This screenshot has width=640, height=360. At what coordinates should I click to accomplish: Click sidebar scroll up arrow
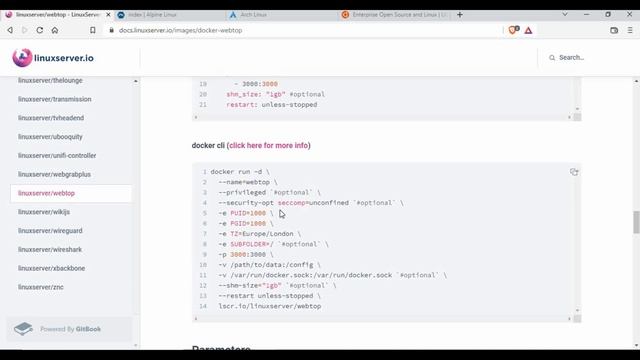point(136,81)
